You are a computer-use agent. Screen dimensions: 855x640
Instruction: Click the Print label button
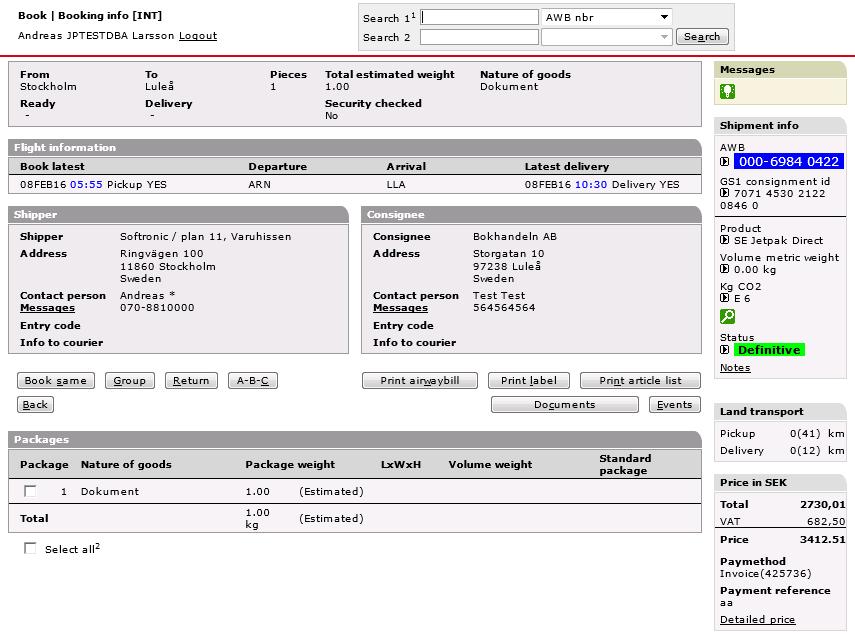point(529,381)
